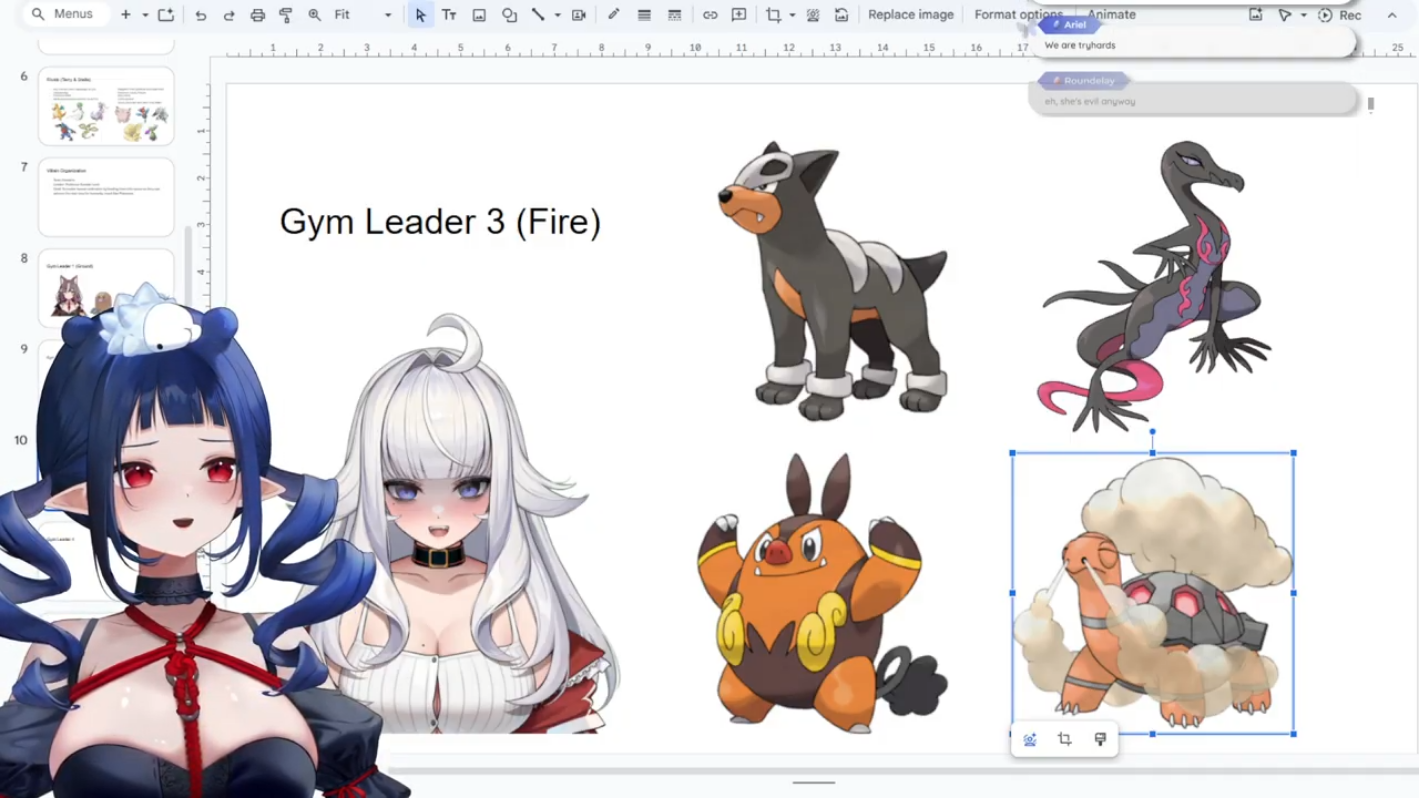Image resolution: width=1419 pixels, height=798 pixels.
Task: Change border color with pencil icon
Action: click(614, 15)
